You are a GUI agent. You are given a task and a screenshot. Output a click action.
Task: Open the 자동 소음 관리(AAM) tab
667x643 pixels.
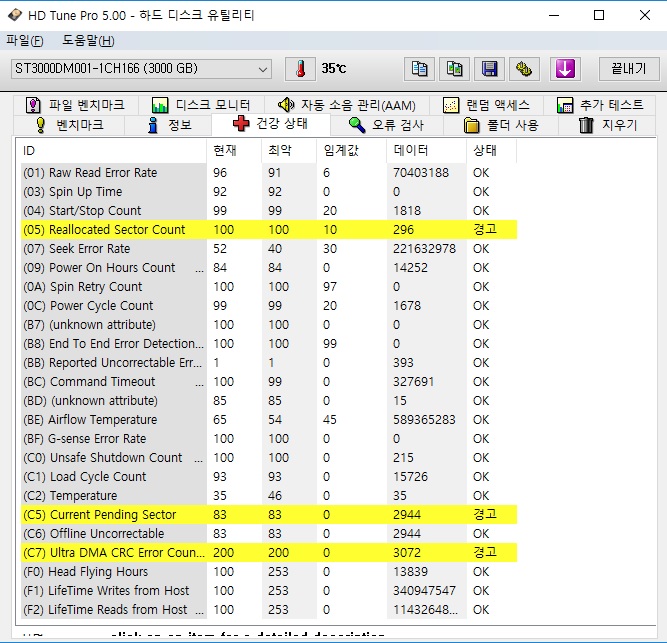click(346, 105)
